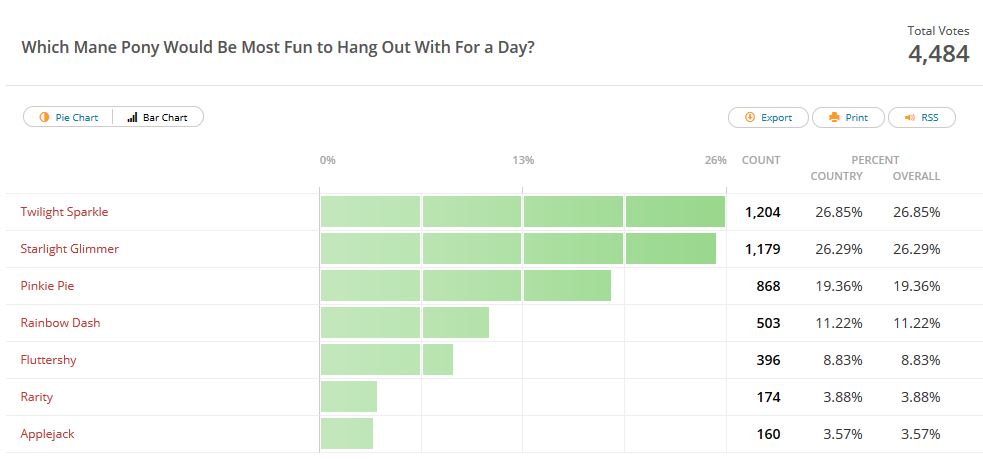
Task: Select the Pinkie Pie answer link
Action: click(x=47, y=286)
